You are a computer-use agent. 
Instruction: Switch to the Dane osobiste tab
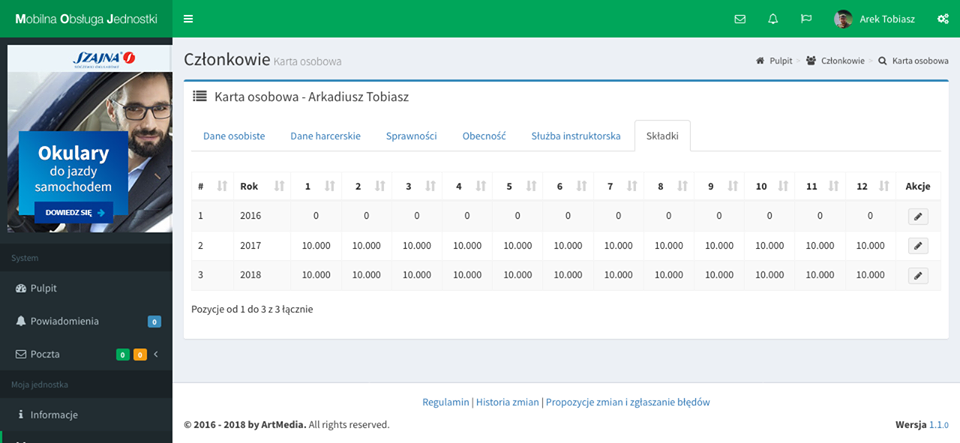coord(234,136)
